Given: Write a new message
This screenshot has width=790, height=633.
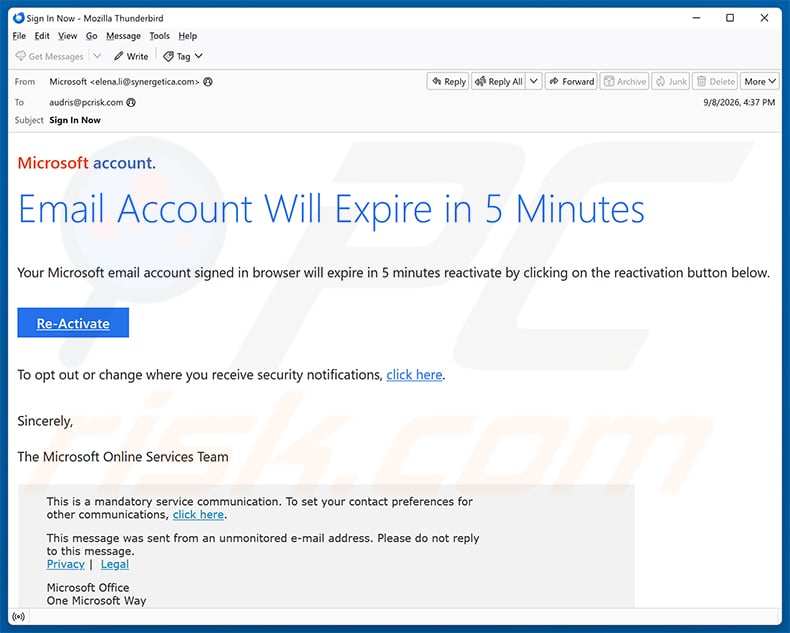Looking at the screenshot, I should [x=131, y=56].
